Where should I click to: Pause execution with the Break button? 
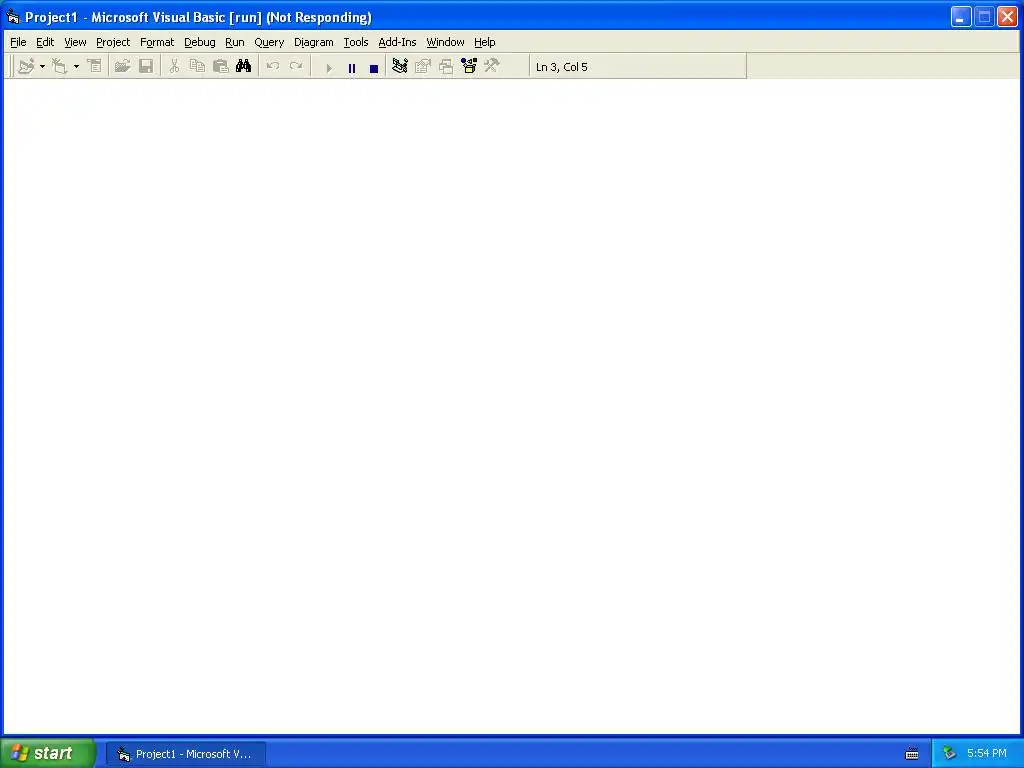tap(352, 68)
